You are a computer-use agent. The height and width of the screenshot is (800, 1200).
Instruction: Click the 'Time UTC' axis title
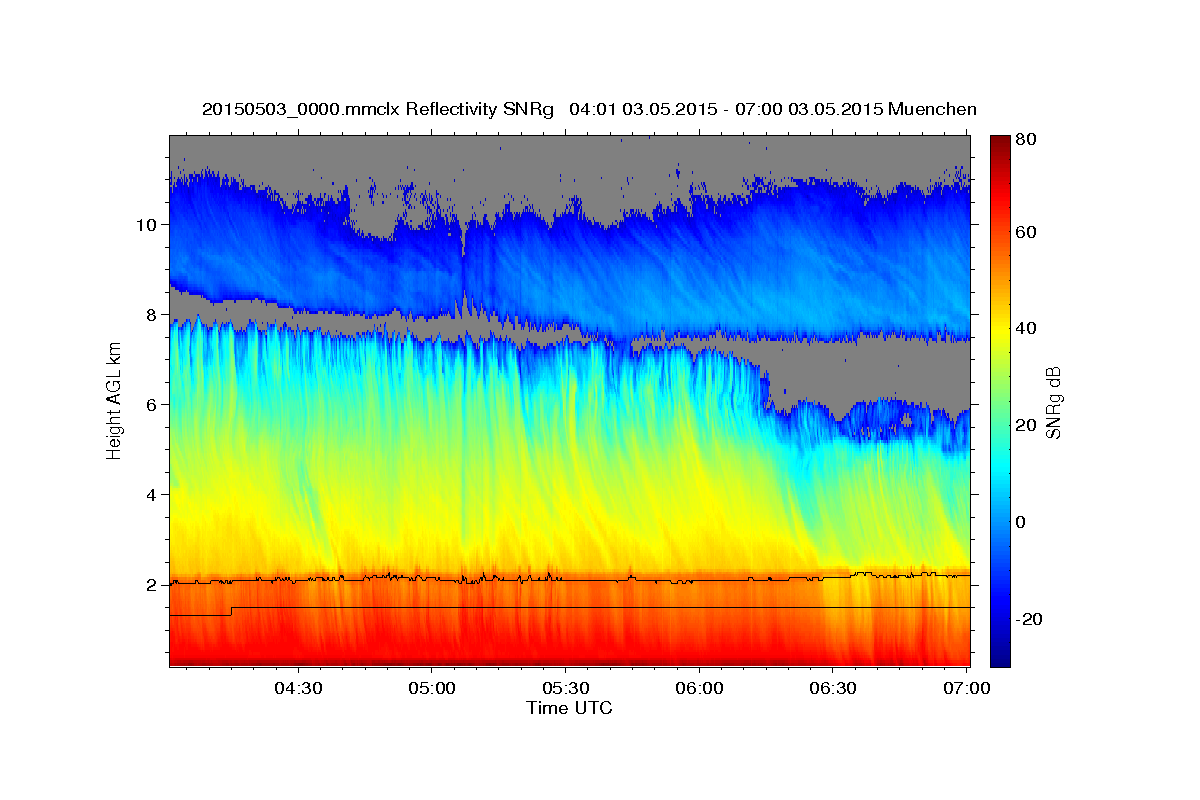[x=569, y=709]
